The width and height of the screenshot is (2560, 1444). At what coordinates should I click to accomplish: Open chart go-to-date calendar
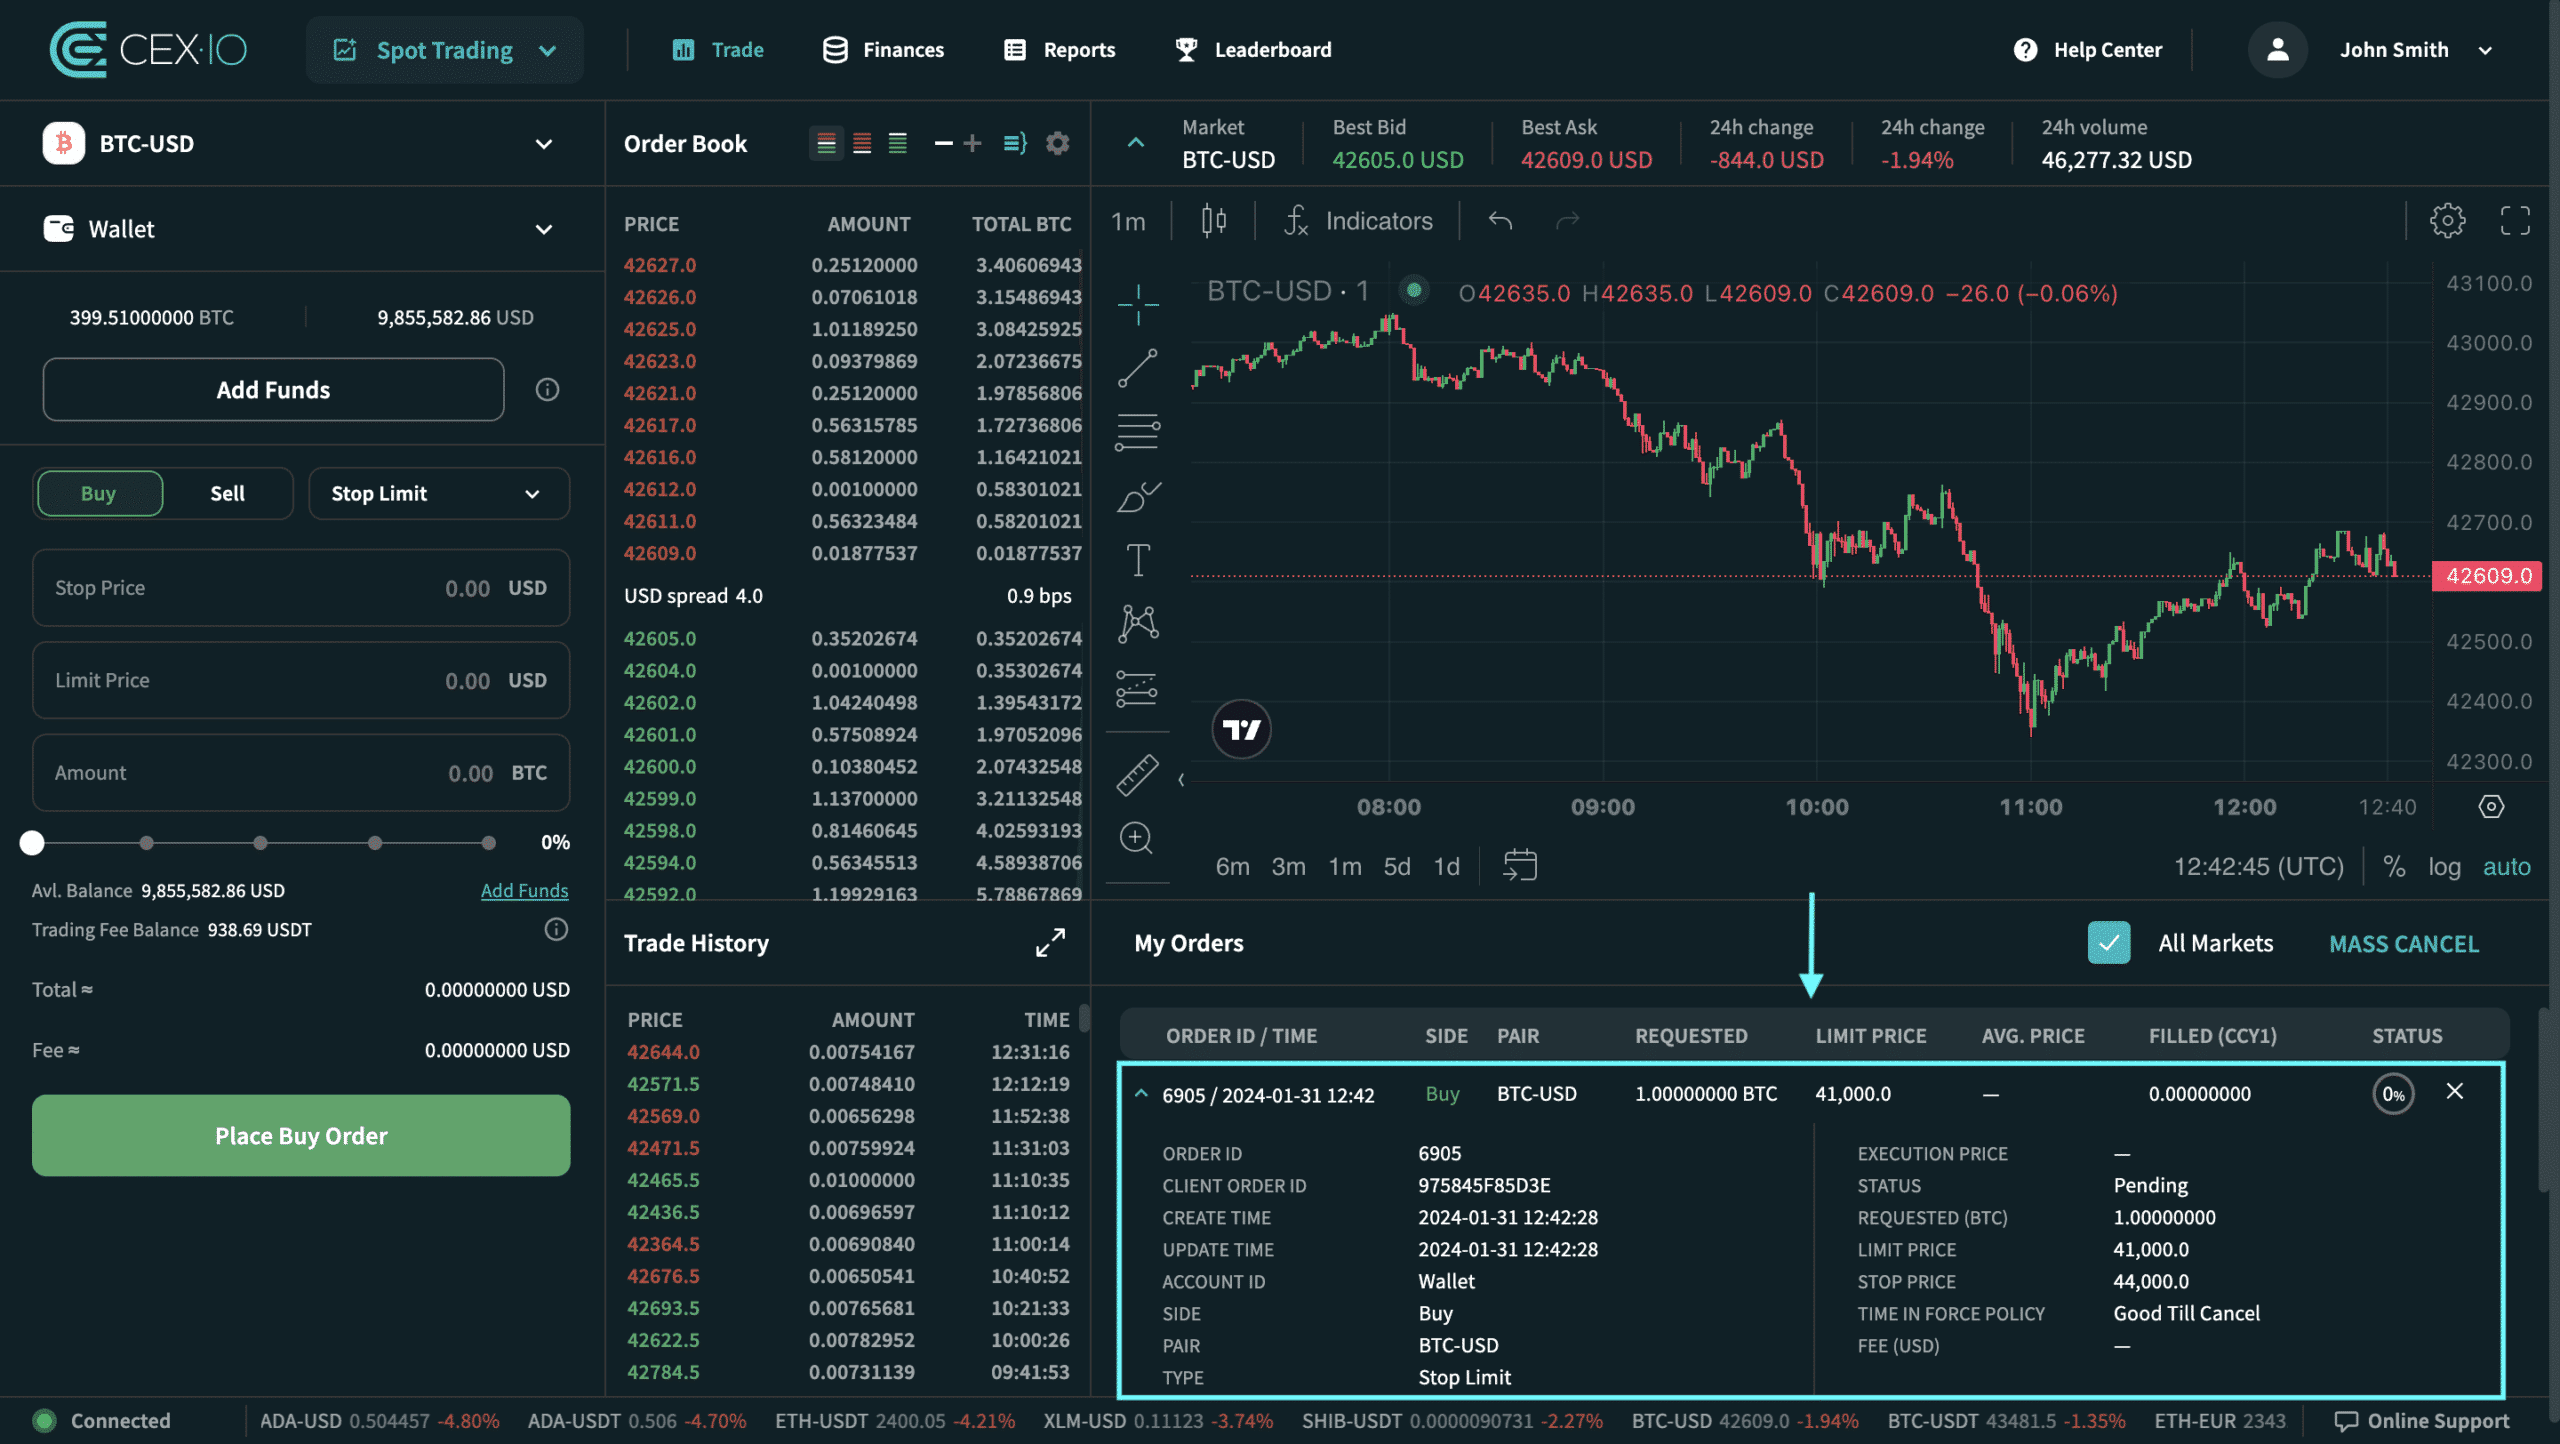point(1519,865)
